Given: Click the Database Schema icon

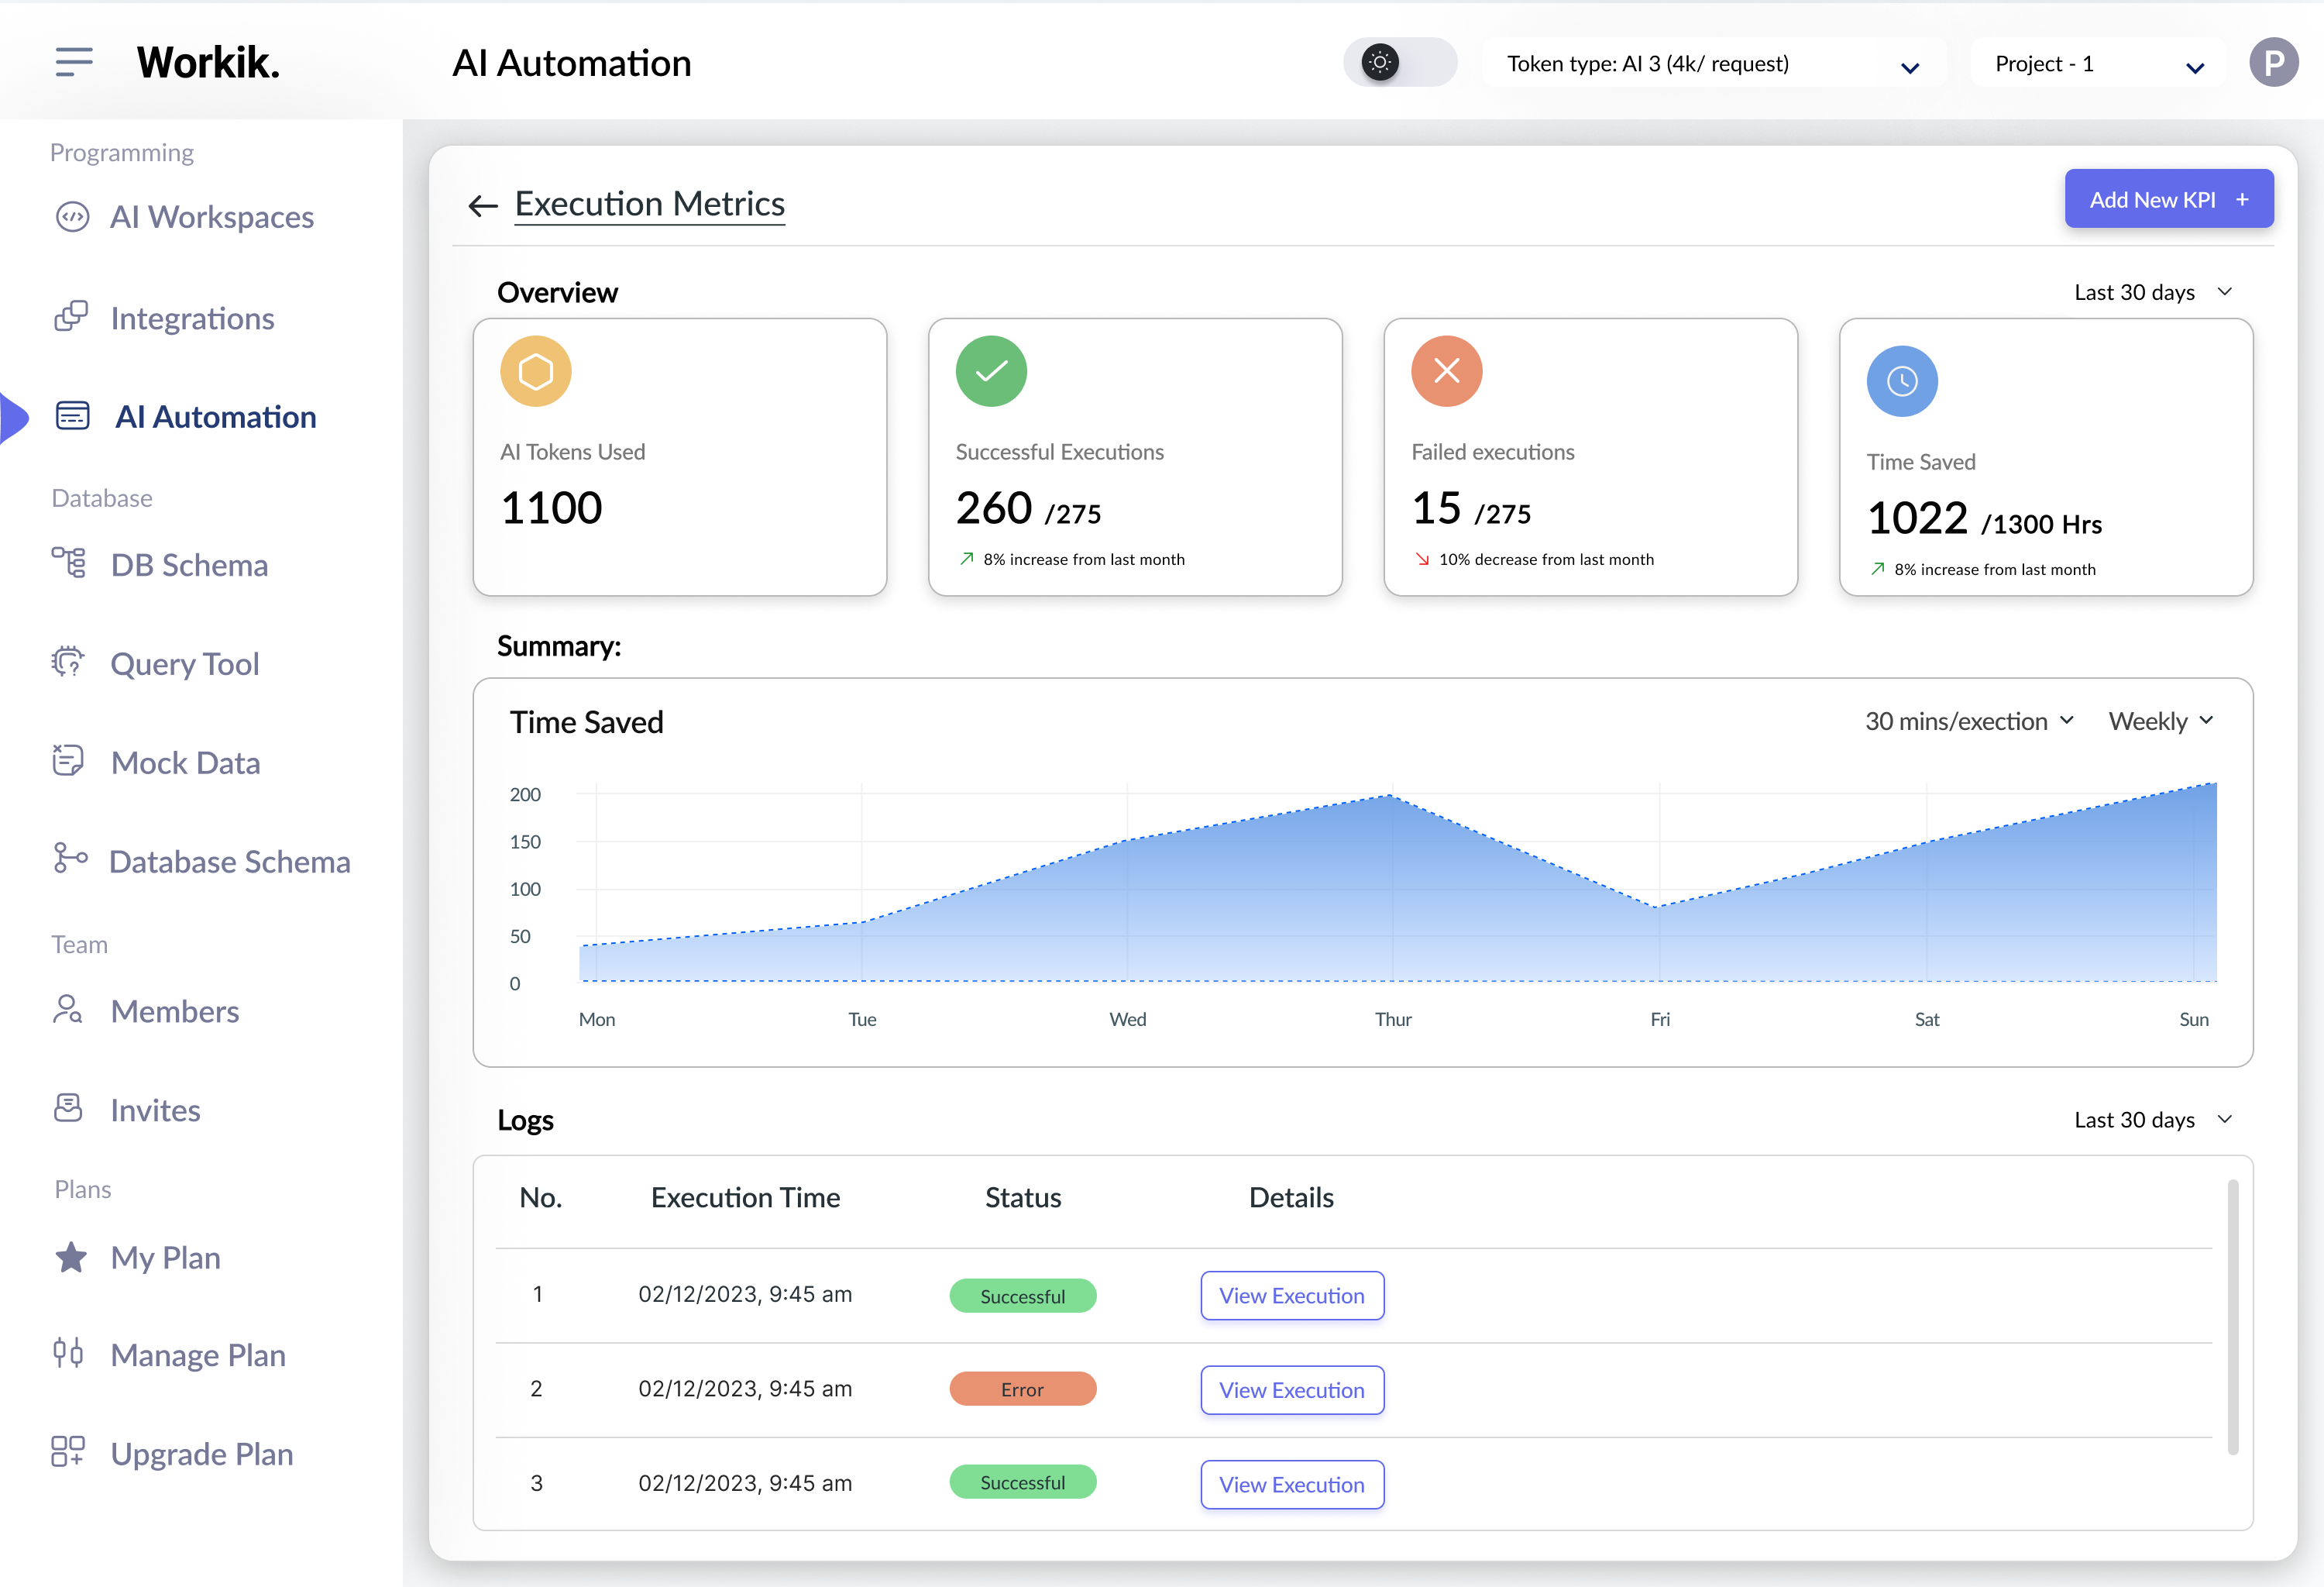Looking at the screenshot, I should [69, 859].
